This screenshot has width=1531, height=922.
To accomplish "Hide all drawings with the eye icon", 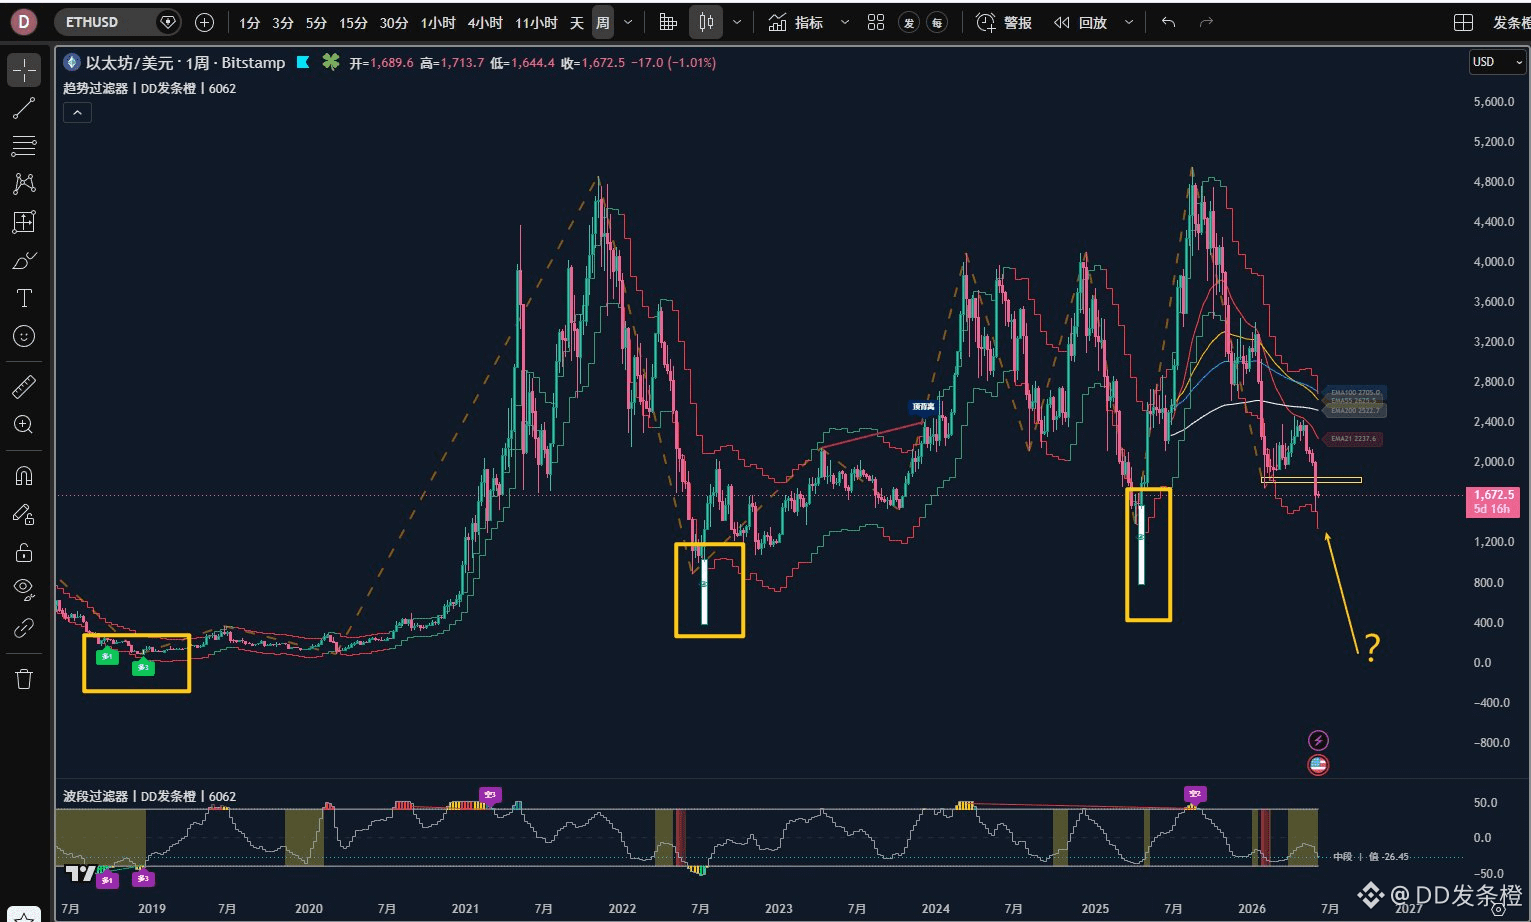I will click(24, 589).
